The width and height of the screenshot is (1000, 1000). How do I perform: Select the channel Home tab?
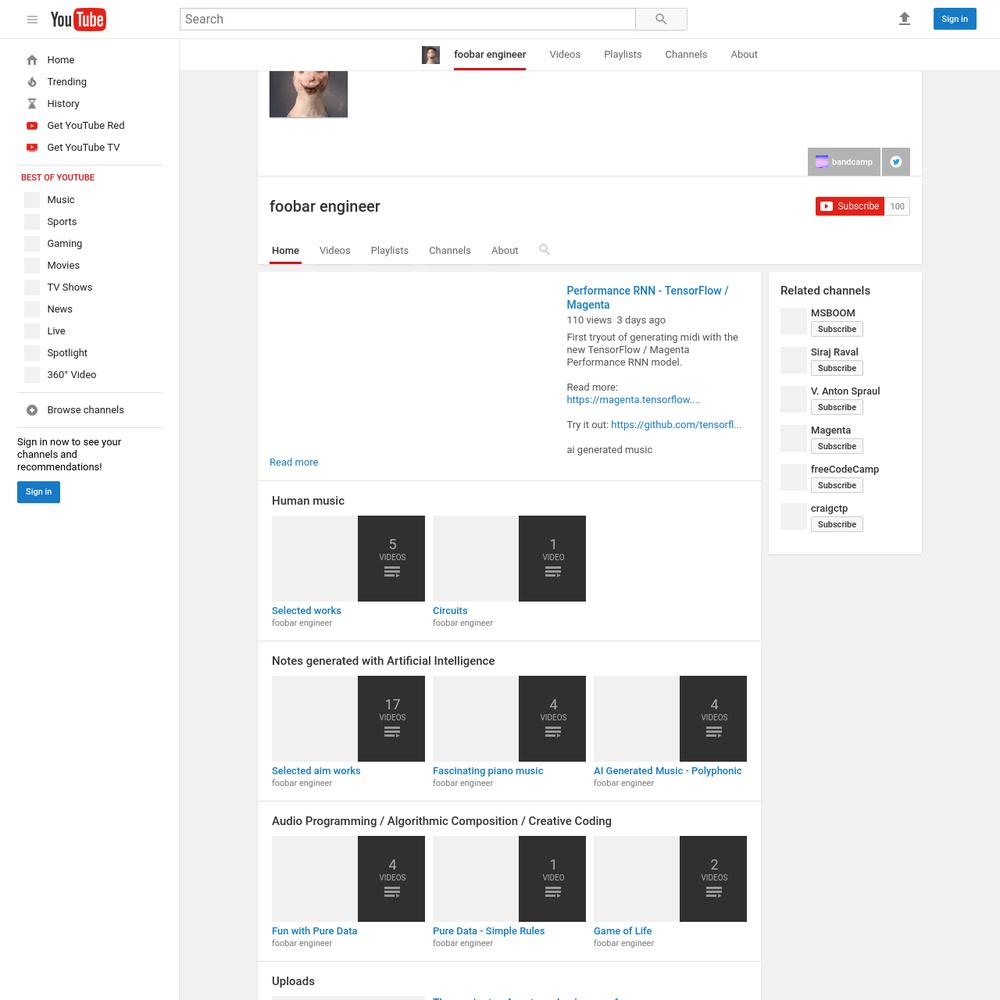[285, 251]
